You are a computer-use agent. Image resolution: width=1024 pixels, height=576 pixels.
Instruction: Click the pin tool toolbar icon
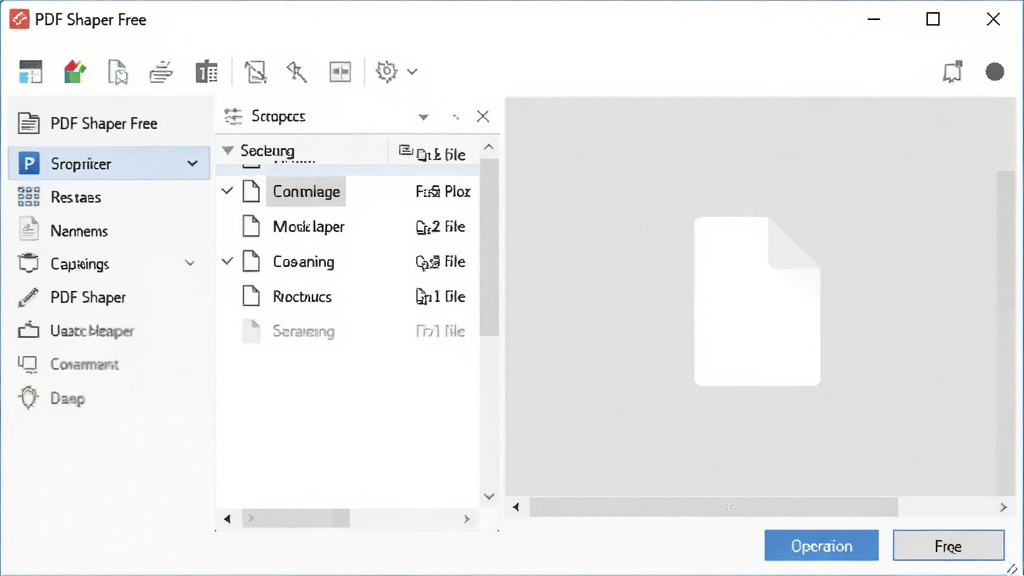tap(296, 72)
